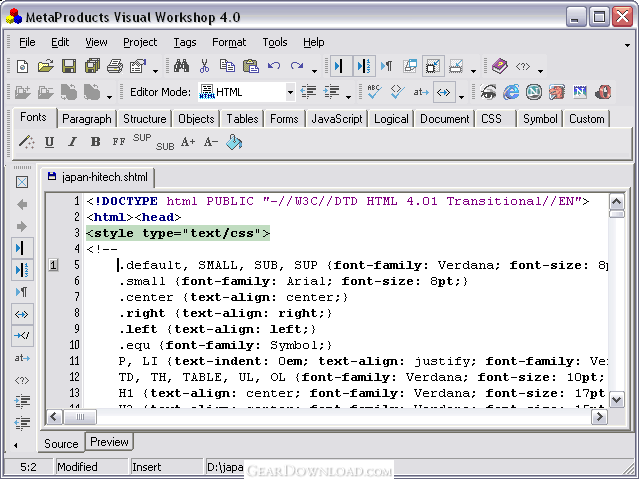Toggle sidebar word wrap button
Screen dimensions: 639x479
point(22,314)
